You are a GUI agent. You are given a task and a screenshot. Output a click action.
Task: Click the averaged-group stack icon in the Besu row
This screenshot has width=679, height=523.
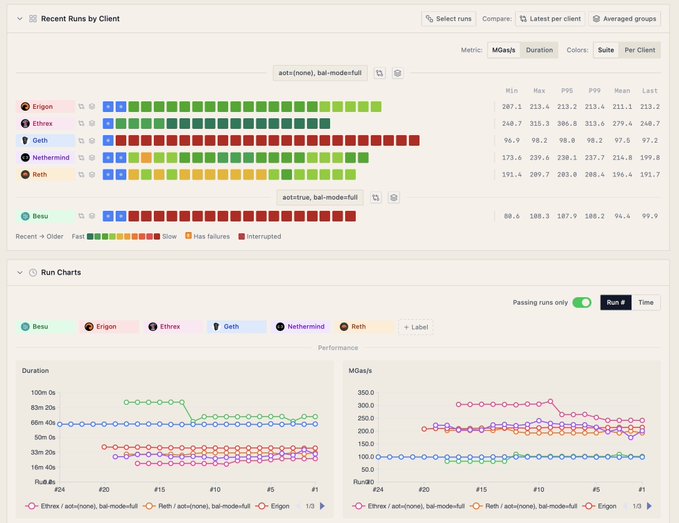point(92,216)
